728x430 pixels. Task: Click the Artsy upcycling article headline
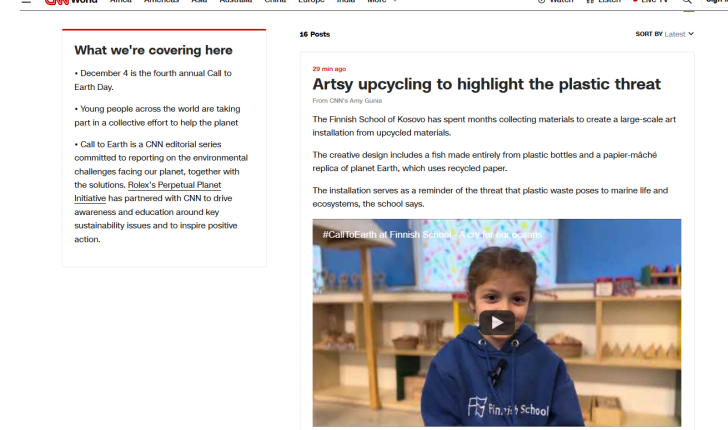tap(487, 84)
